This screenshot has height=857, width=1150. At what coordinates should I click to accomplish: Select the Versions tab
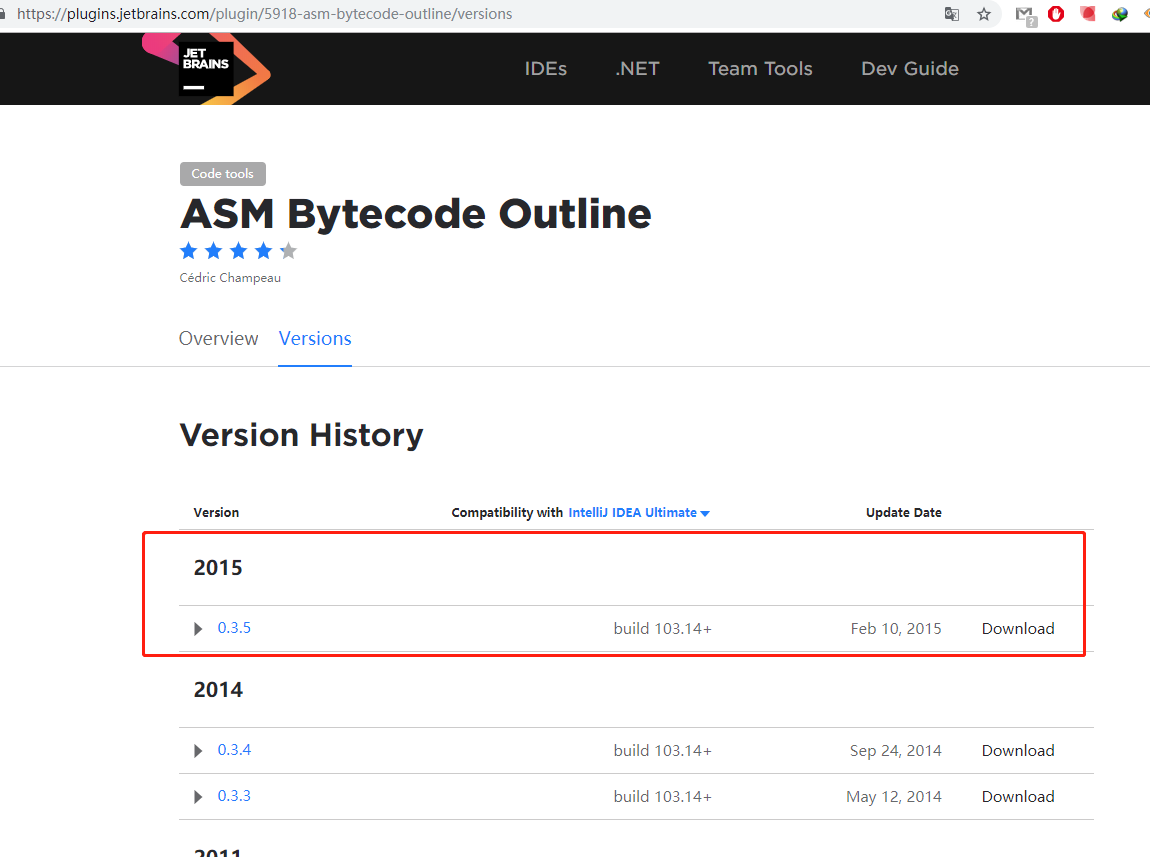point(314,338)
